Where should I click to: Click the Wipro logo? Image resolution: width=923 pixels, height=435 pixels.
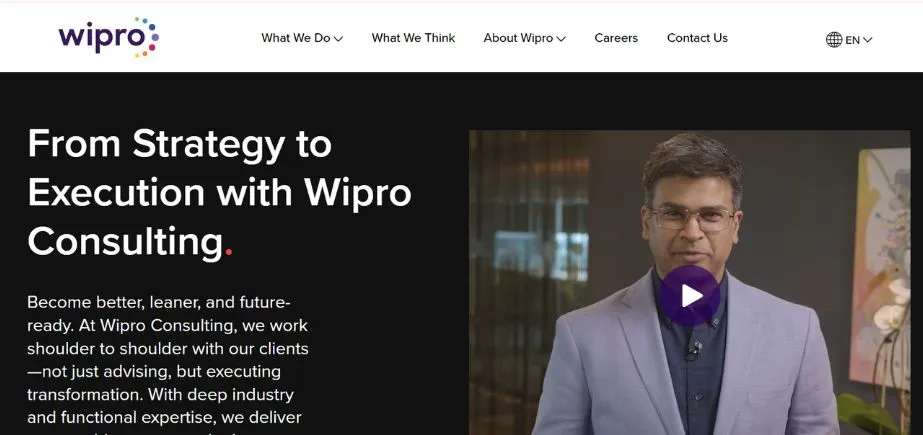[x=108, y=37]
